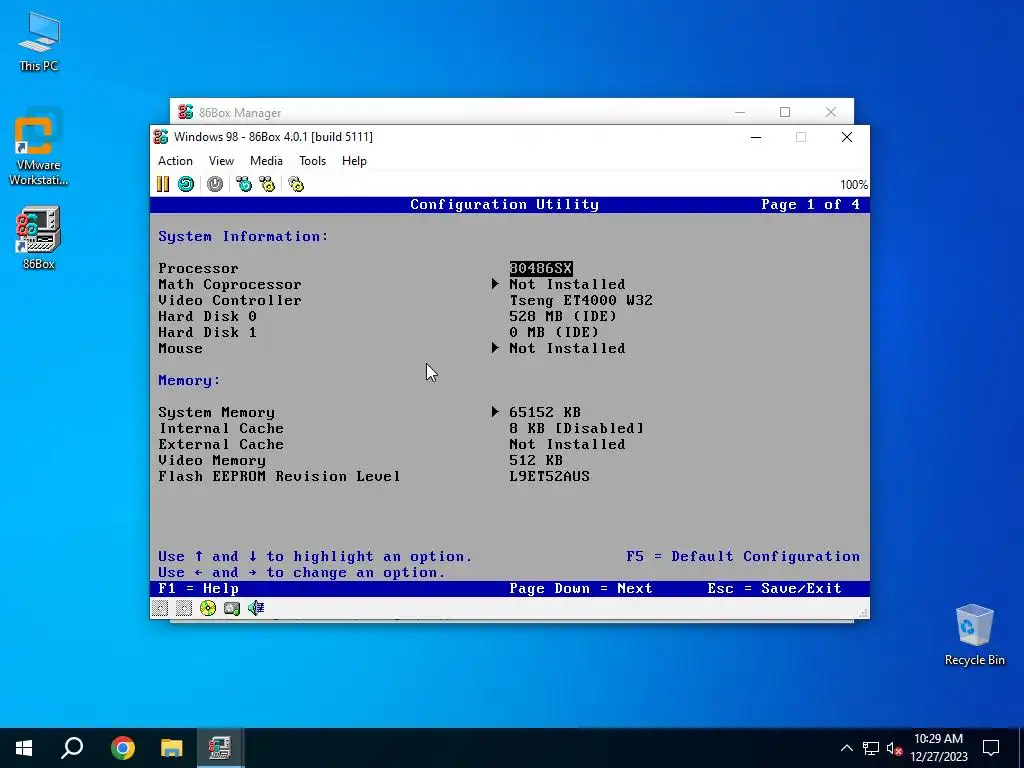Open the notification center icon

(991, 748)
